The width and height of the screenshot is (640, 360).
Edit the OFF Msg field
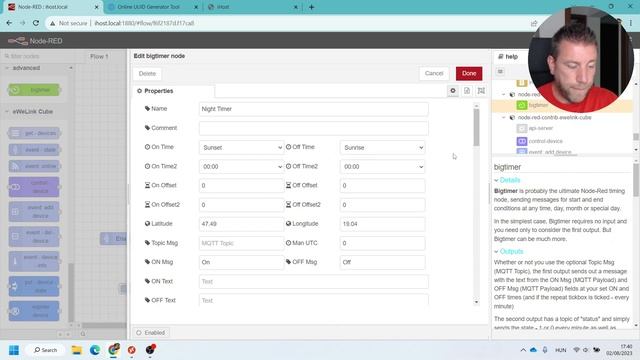point(382,262)
